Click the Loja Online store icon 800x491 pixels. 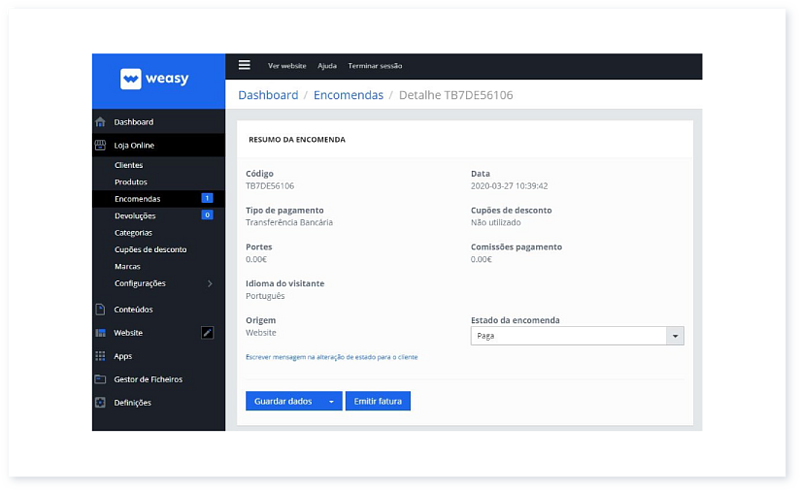coord(101,145)
